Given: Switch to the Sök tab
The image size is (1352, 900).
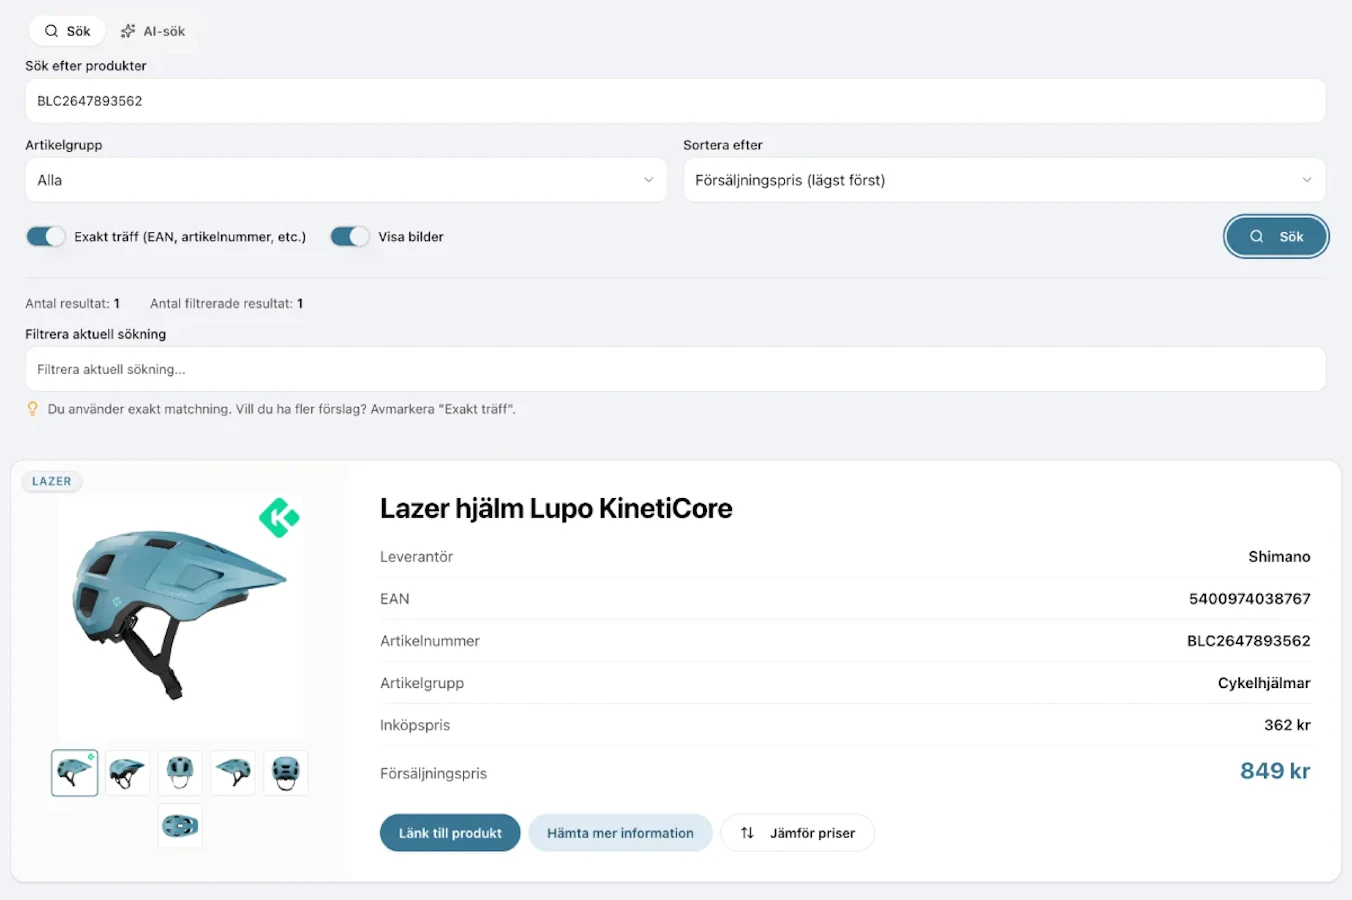Looking at the screenshot, I should (67, 31).
